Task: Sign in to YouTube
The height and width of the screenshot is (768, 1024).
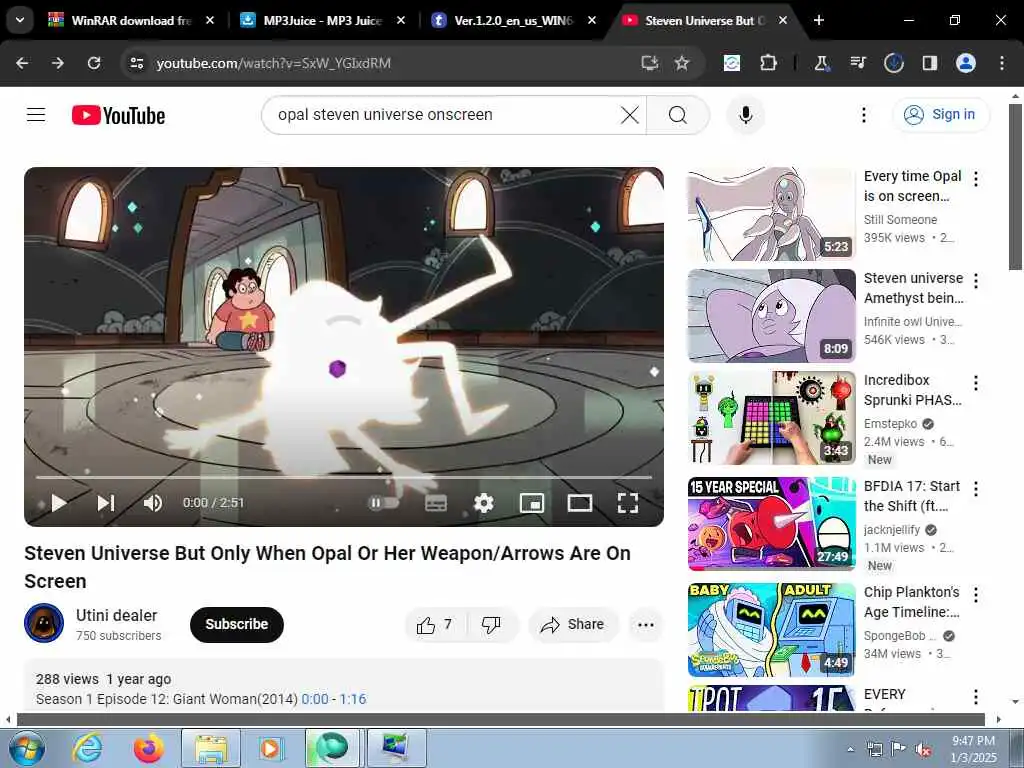Action: point(940,114)
